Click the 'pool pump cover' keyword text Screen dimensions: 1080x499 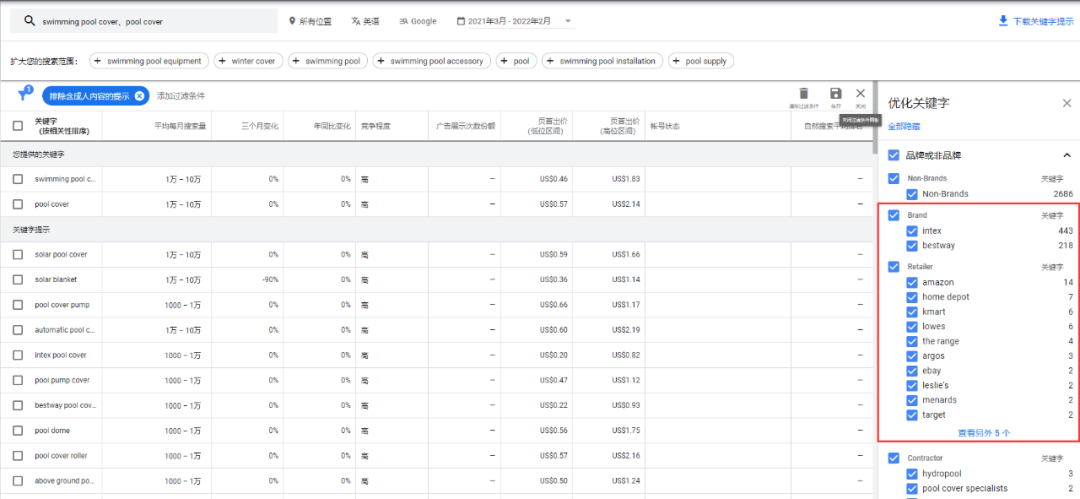[62, 380]
